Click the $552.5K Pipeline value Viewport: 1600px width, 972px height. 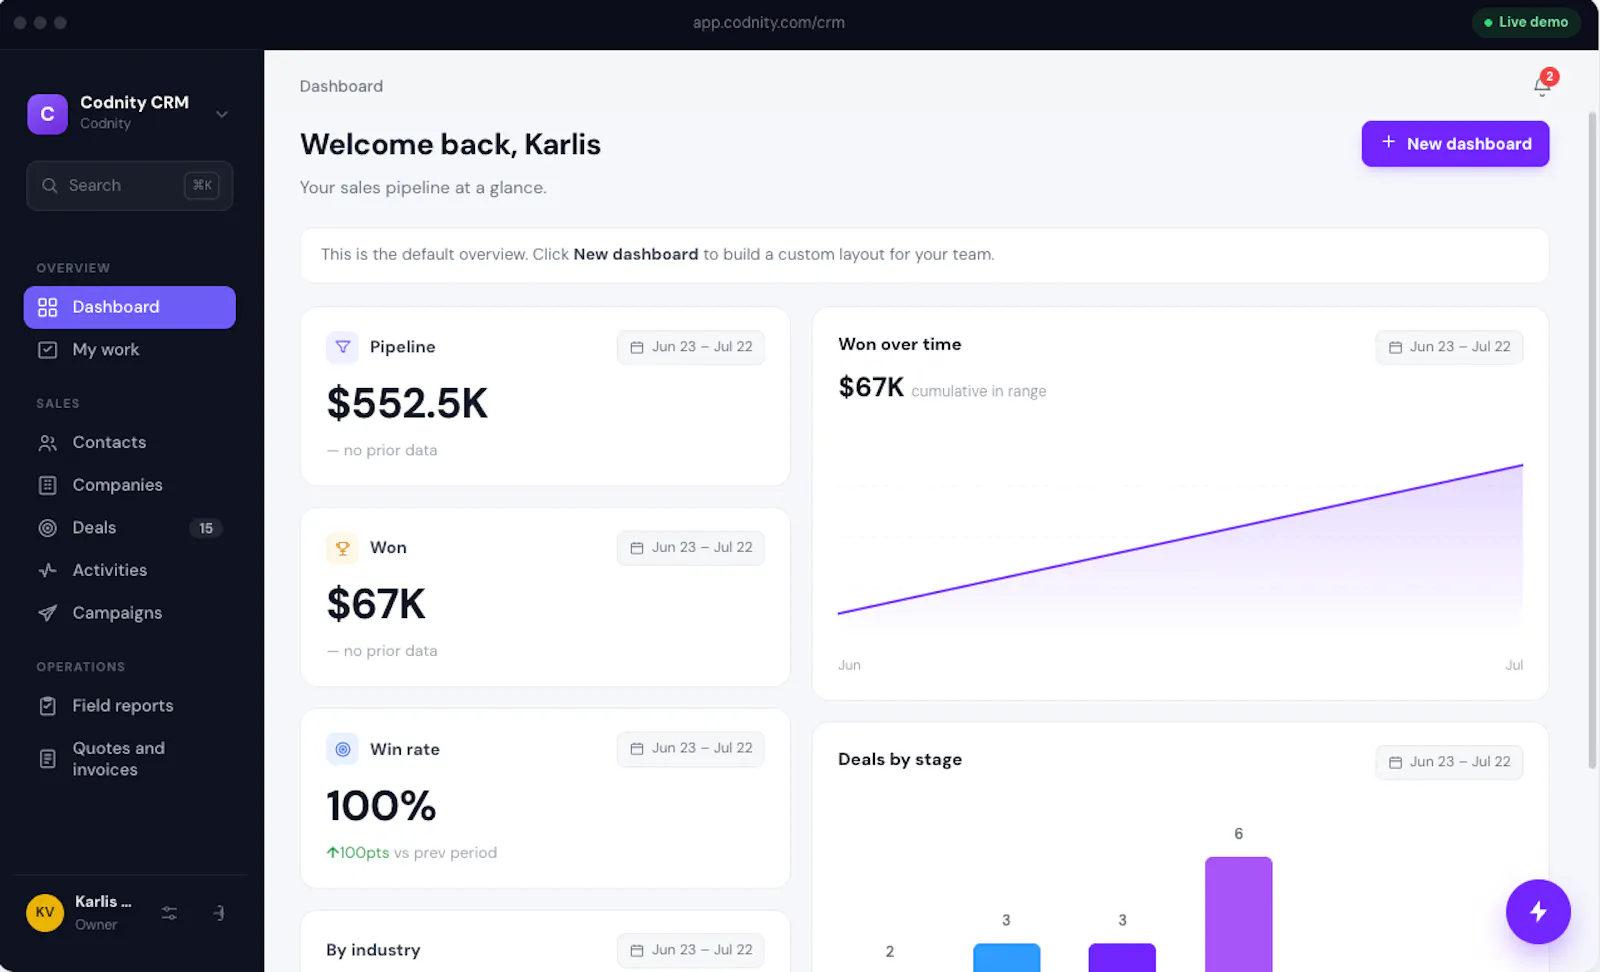coord(407,404)
